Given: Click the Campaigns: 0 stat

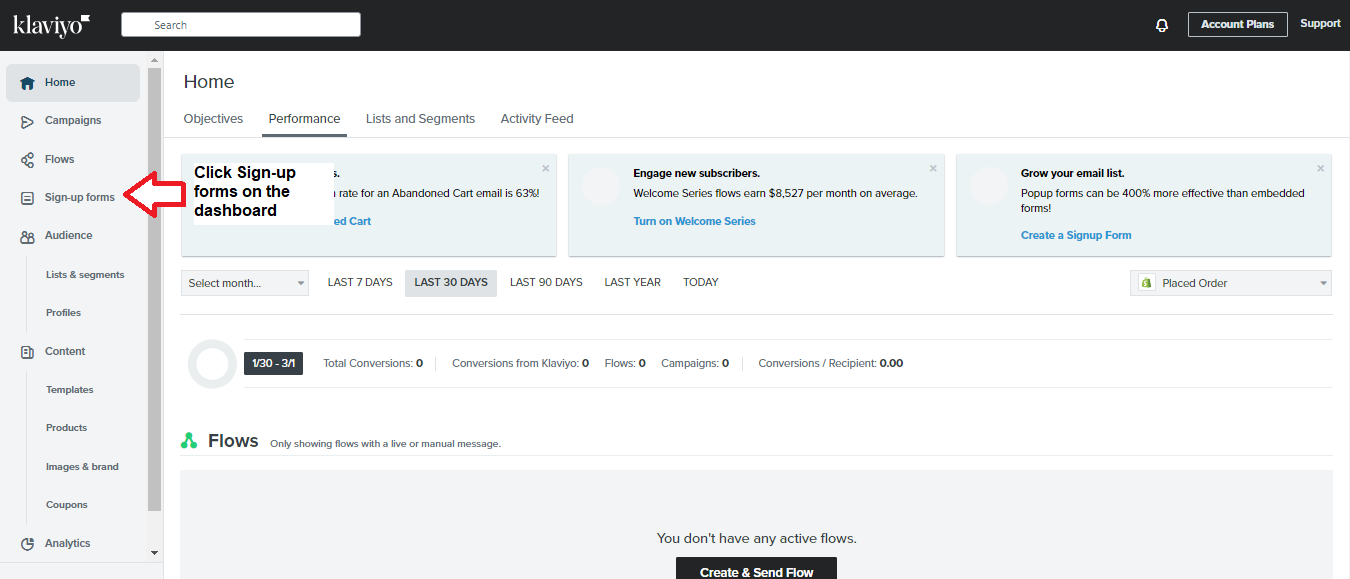Looking at the screenshot, I should point(695,364).
